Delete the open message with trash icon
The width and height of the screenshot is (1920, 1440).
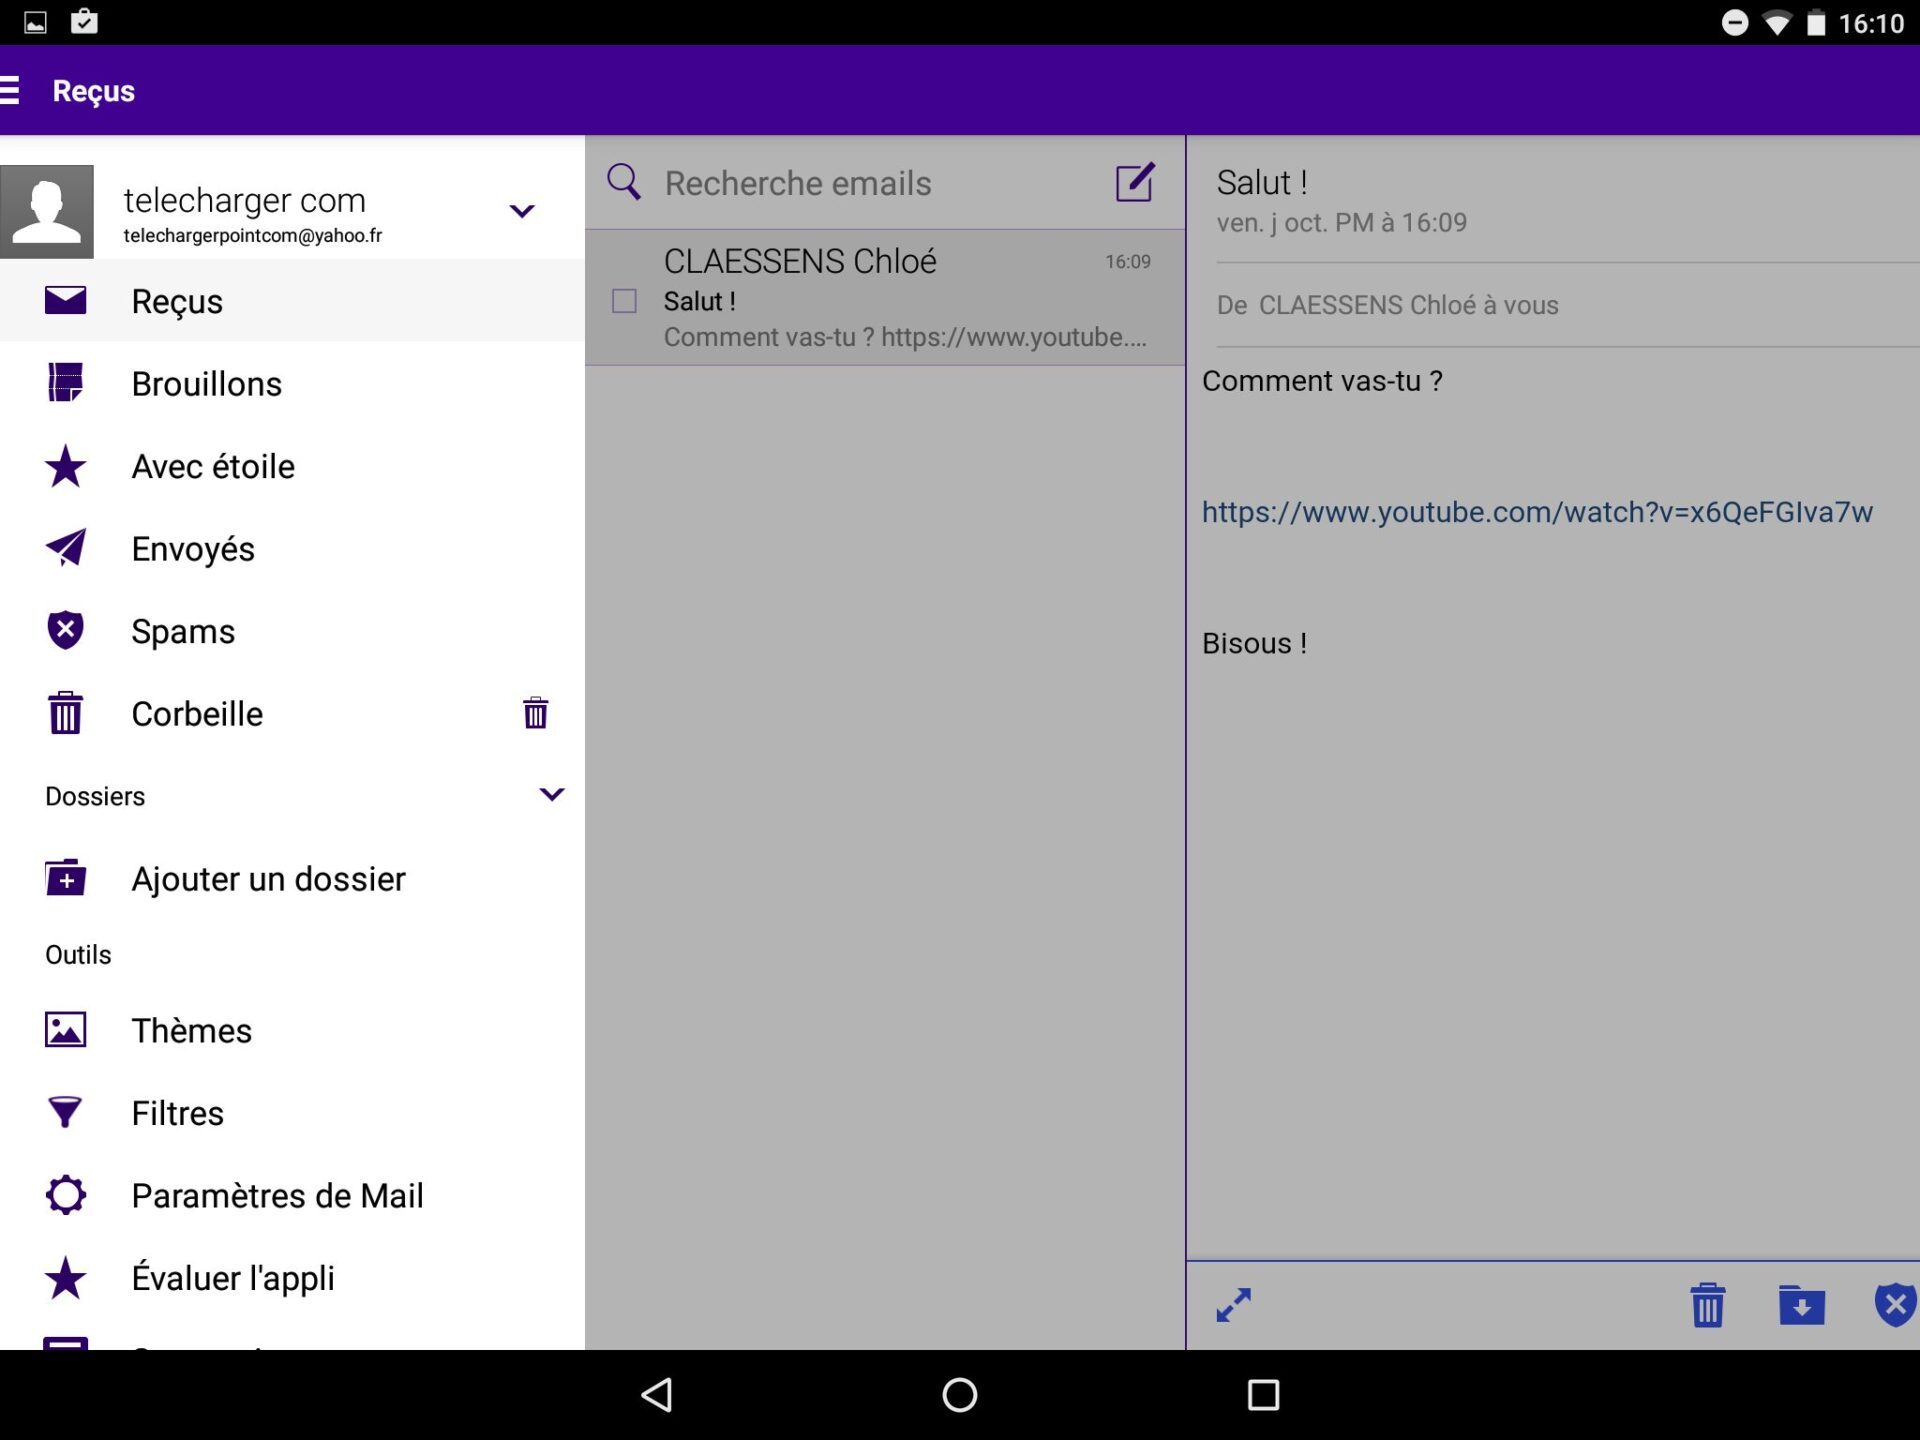[x=1707, y=1305]
